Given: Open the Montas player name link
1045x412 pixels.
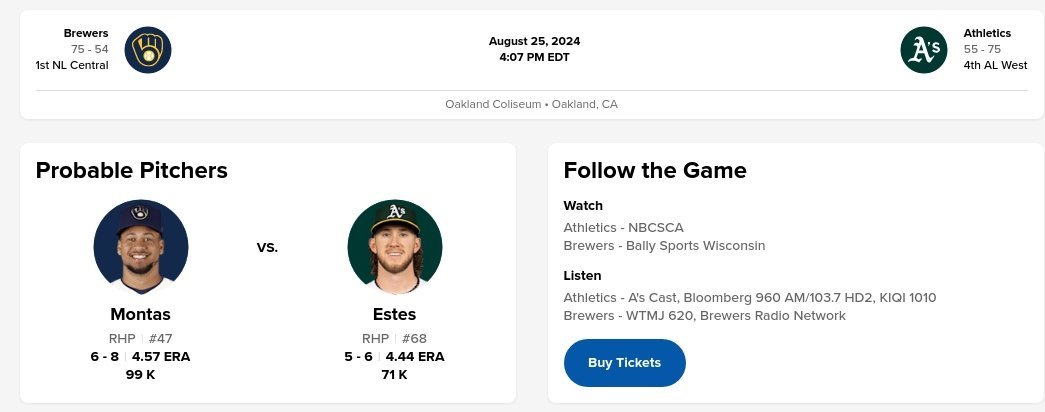Looking at the screenshot, I should [x=141, y=314].
